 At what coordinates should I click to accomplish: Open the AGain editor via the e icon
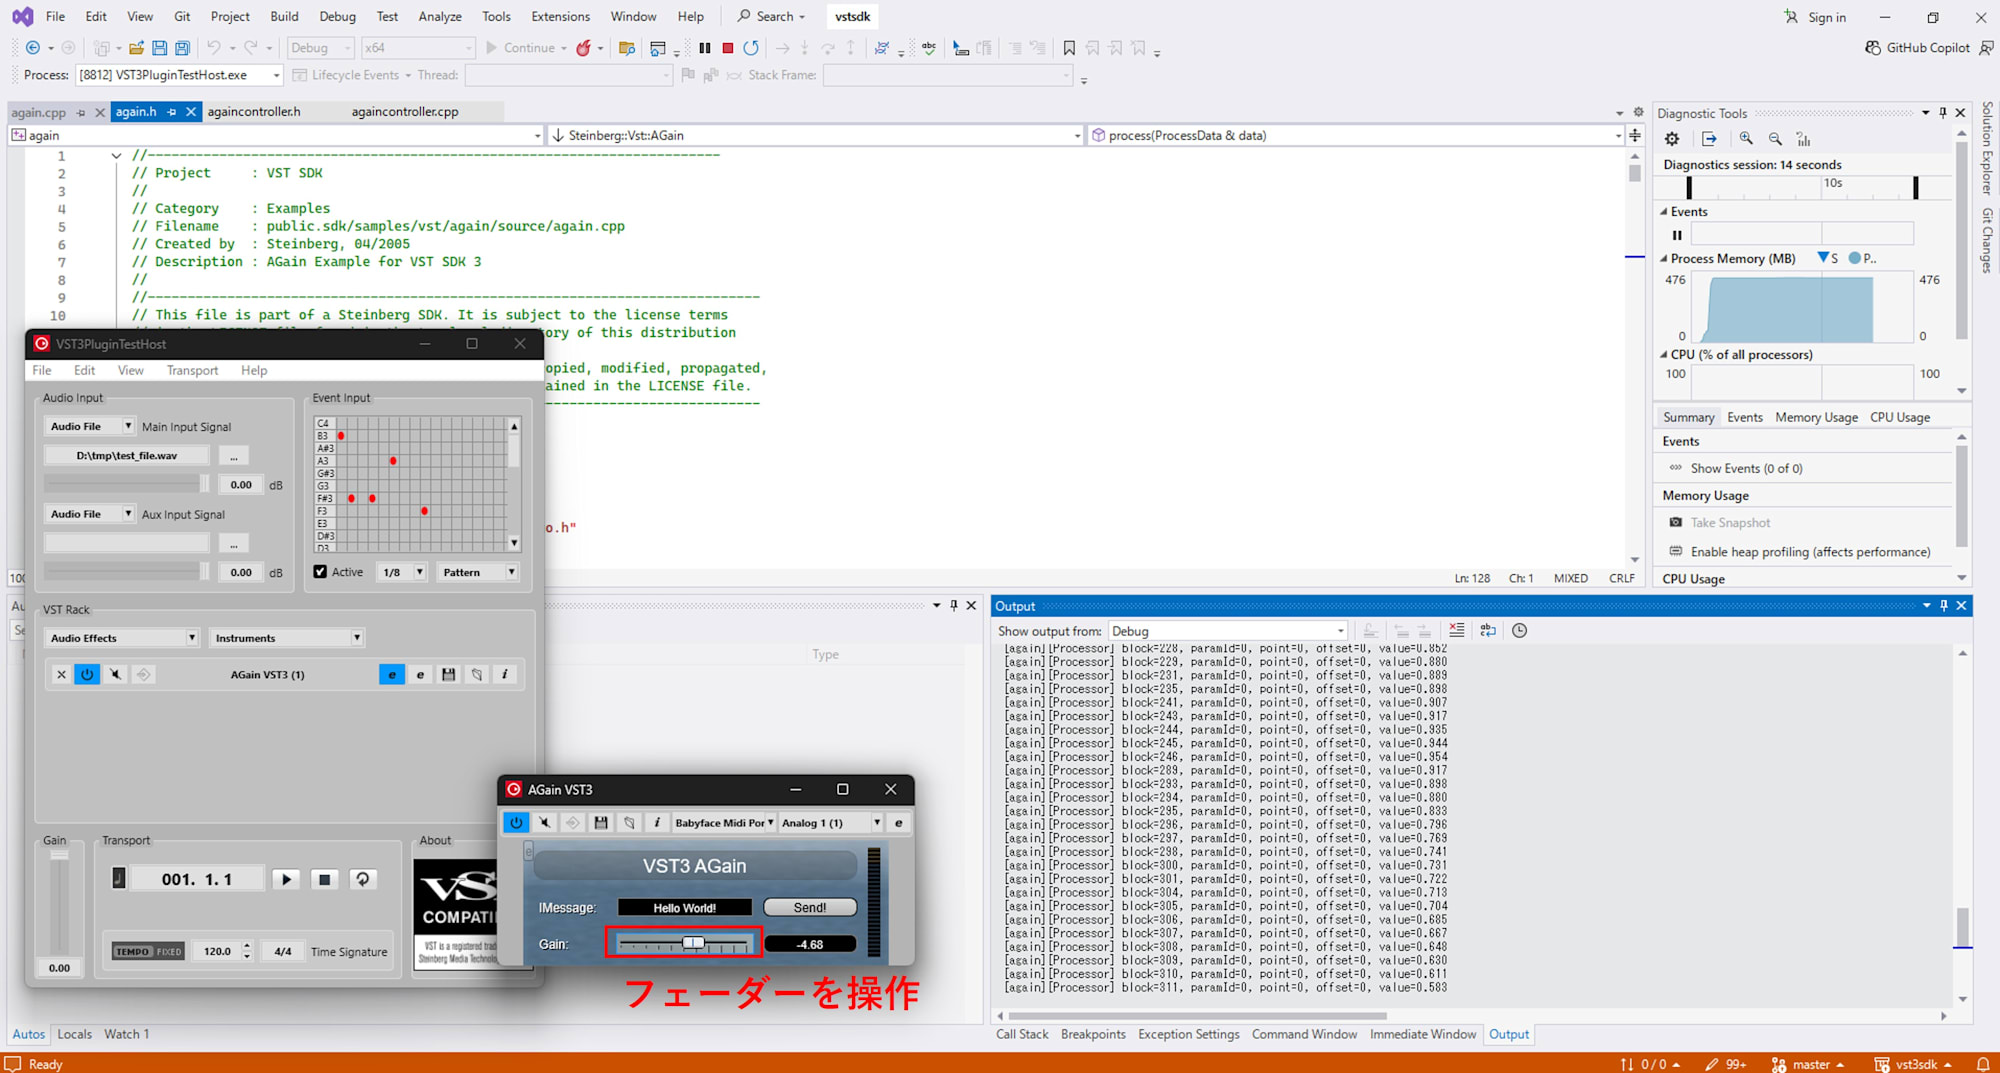[391, 674]
